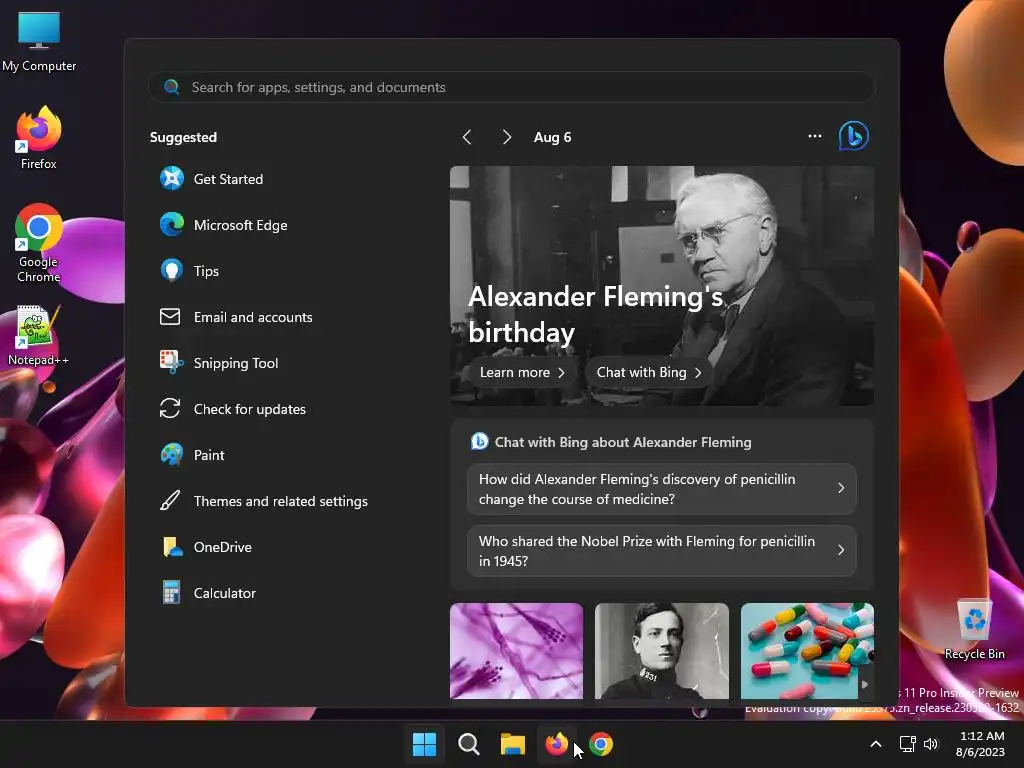Click the search apps, settings, documents field
Image resolution: width=1024 pixels, height=768 pixels.
511,87
